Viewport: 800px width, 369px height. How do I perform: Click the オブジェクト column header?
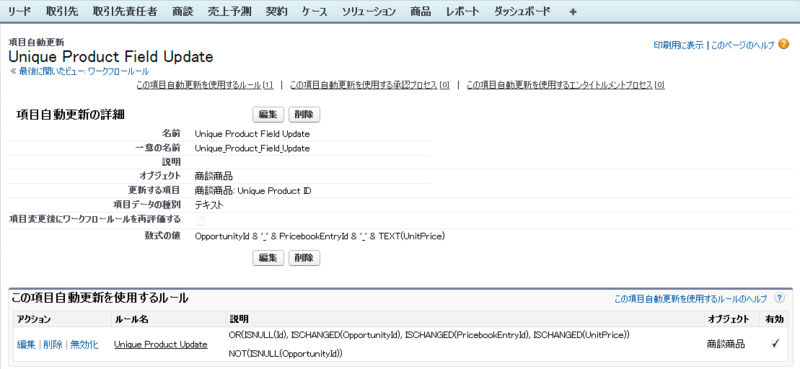click(x=728, y=319)
